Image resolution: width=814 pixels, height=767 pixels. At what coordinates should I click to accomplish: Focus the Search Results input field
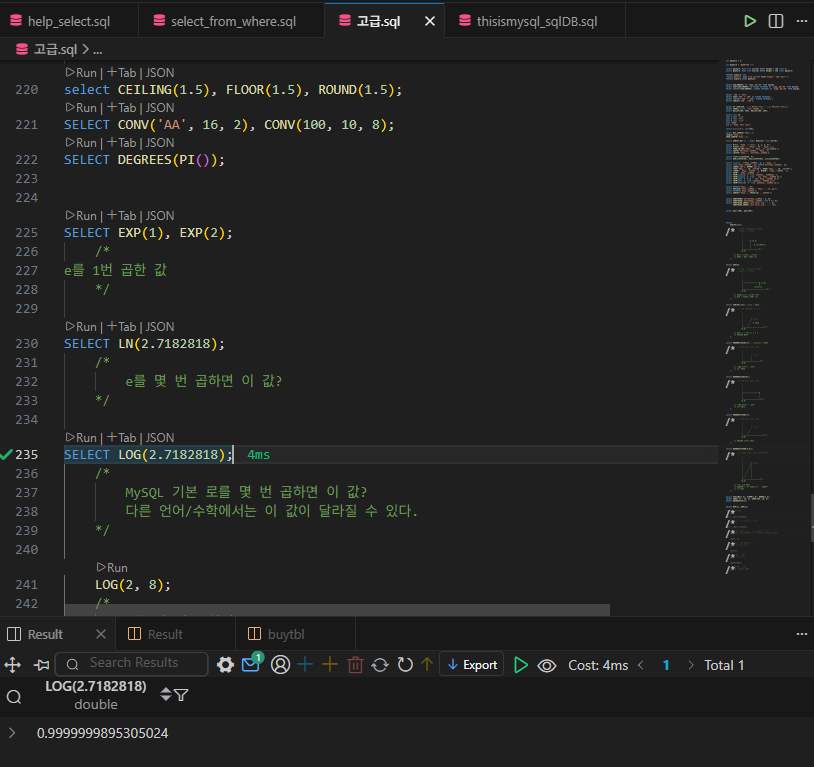132,664
